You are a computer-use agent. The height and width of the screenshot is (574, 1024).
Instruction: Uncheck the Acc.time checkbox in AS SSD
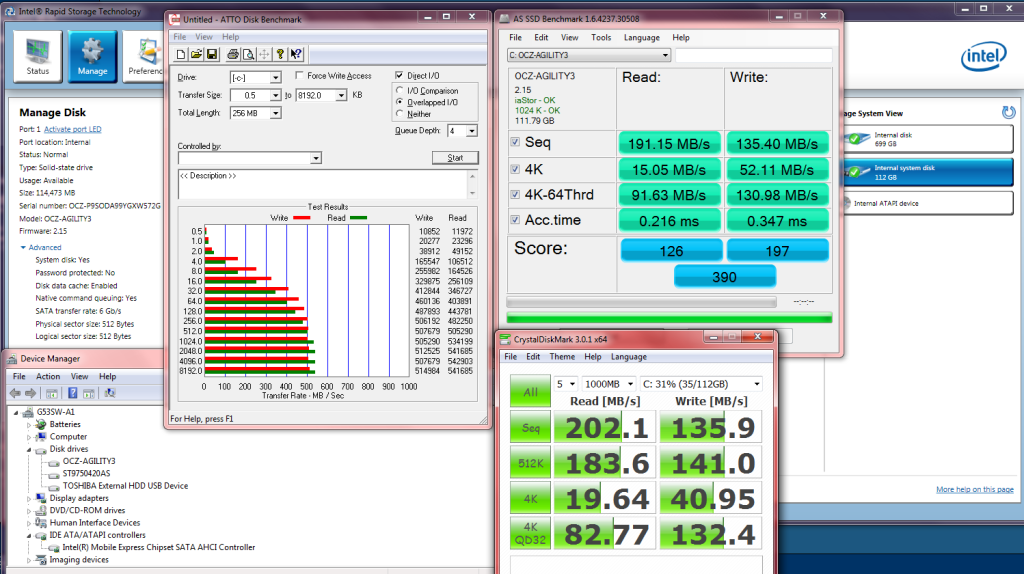515,220
